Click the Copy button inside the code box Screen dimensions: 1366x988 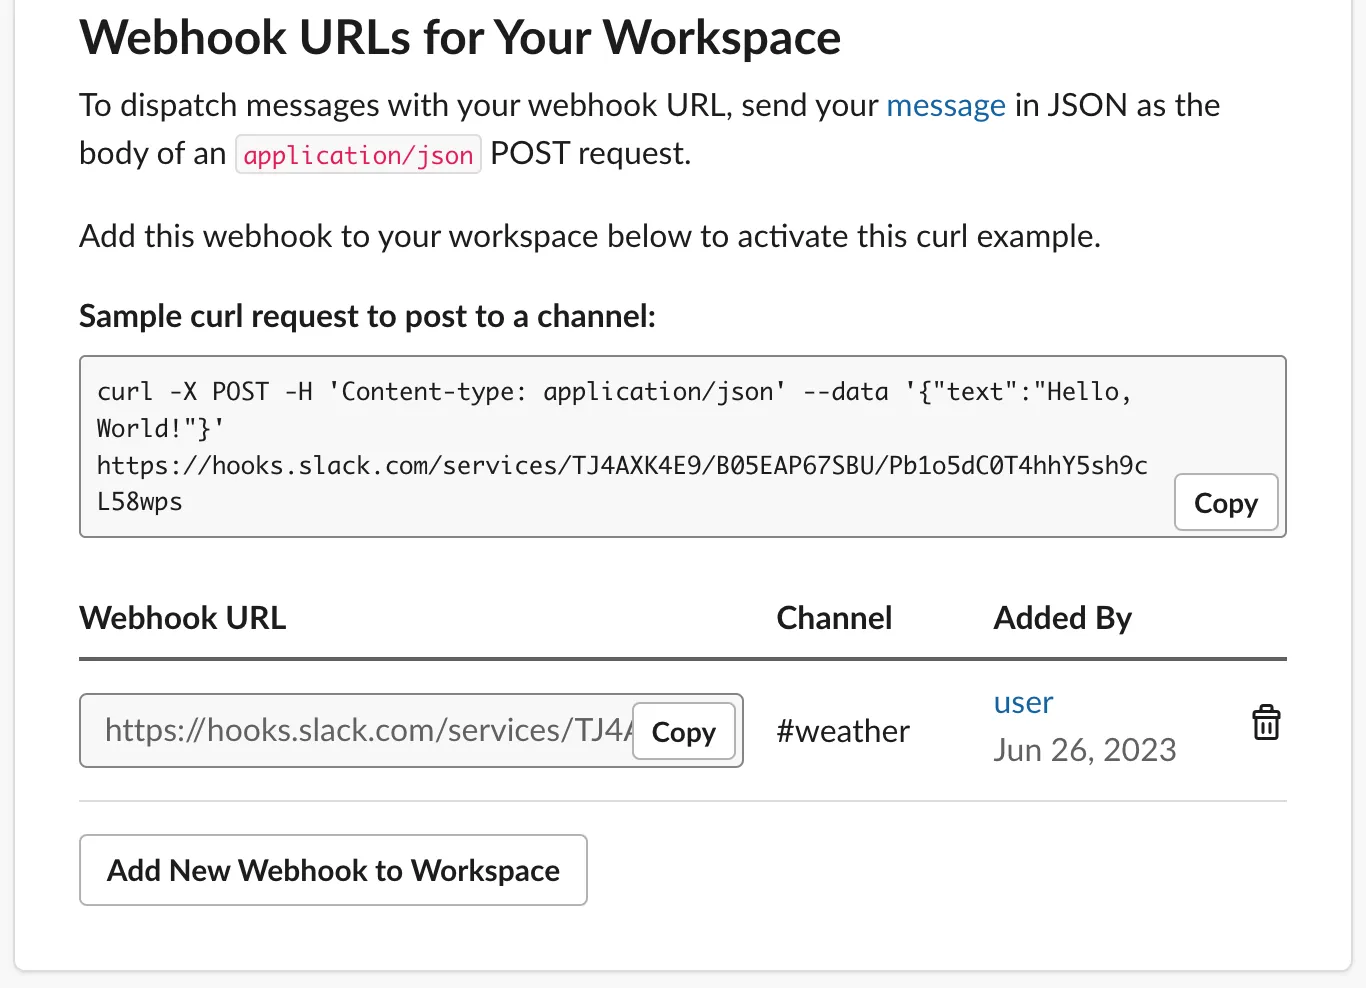click(1226, 502)
